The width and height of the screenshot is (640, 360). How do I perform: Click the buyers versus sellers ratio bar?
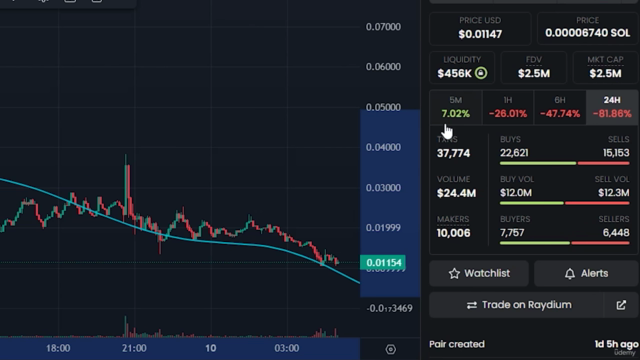pyautogui.click(x=564, y=243)
